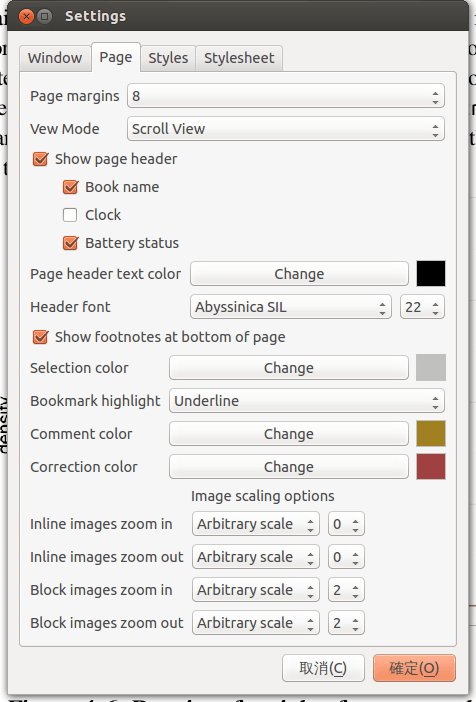Image resolution: width=476 pixels, height=702 pixels.
Task: Toggle Show page header checkbox
Action: pyautogui.click(x=40, y=159)
